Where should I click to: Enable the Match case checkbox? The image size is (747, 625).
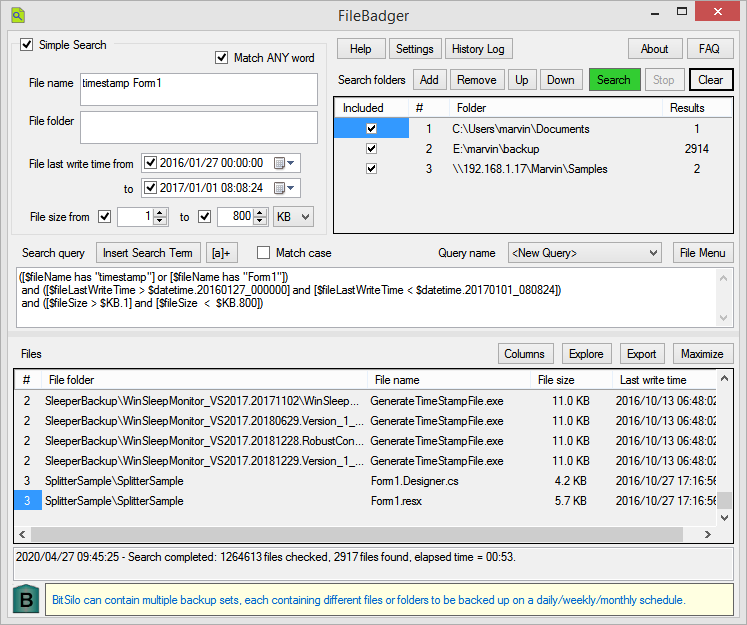[263, 252]
